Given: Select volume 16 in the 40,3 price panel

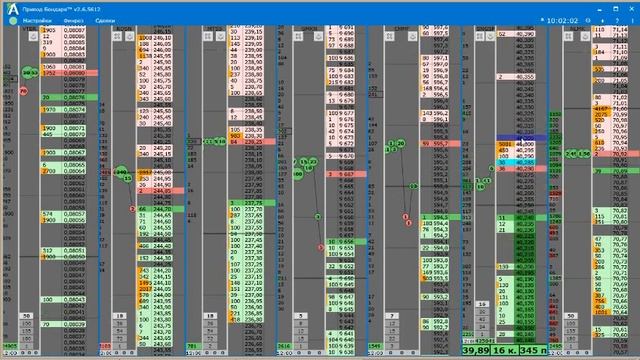Looking at the screenshot, I should click(482, 304).
